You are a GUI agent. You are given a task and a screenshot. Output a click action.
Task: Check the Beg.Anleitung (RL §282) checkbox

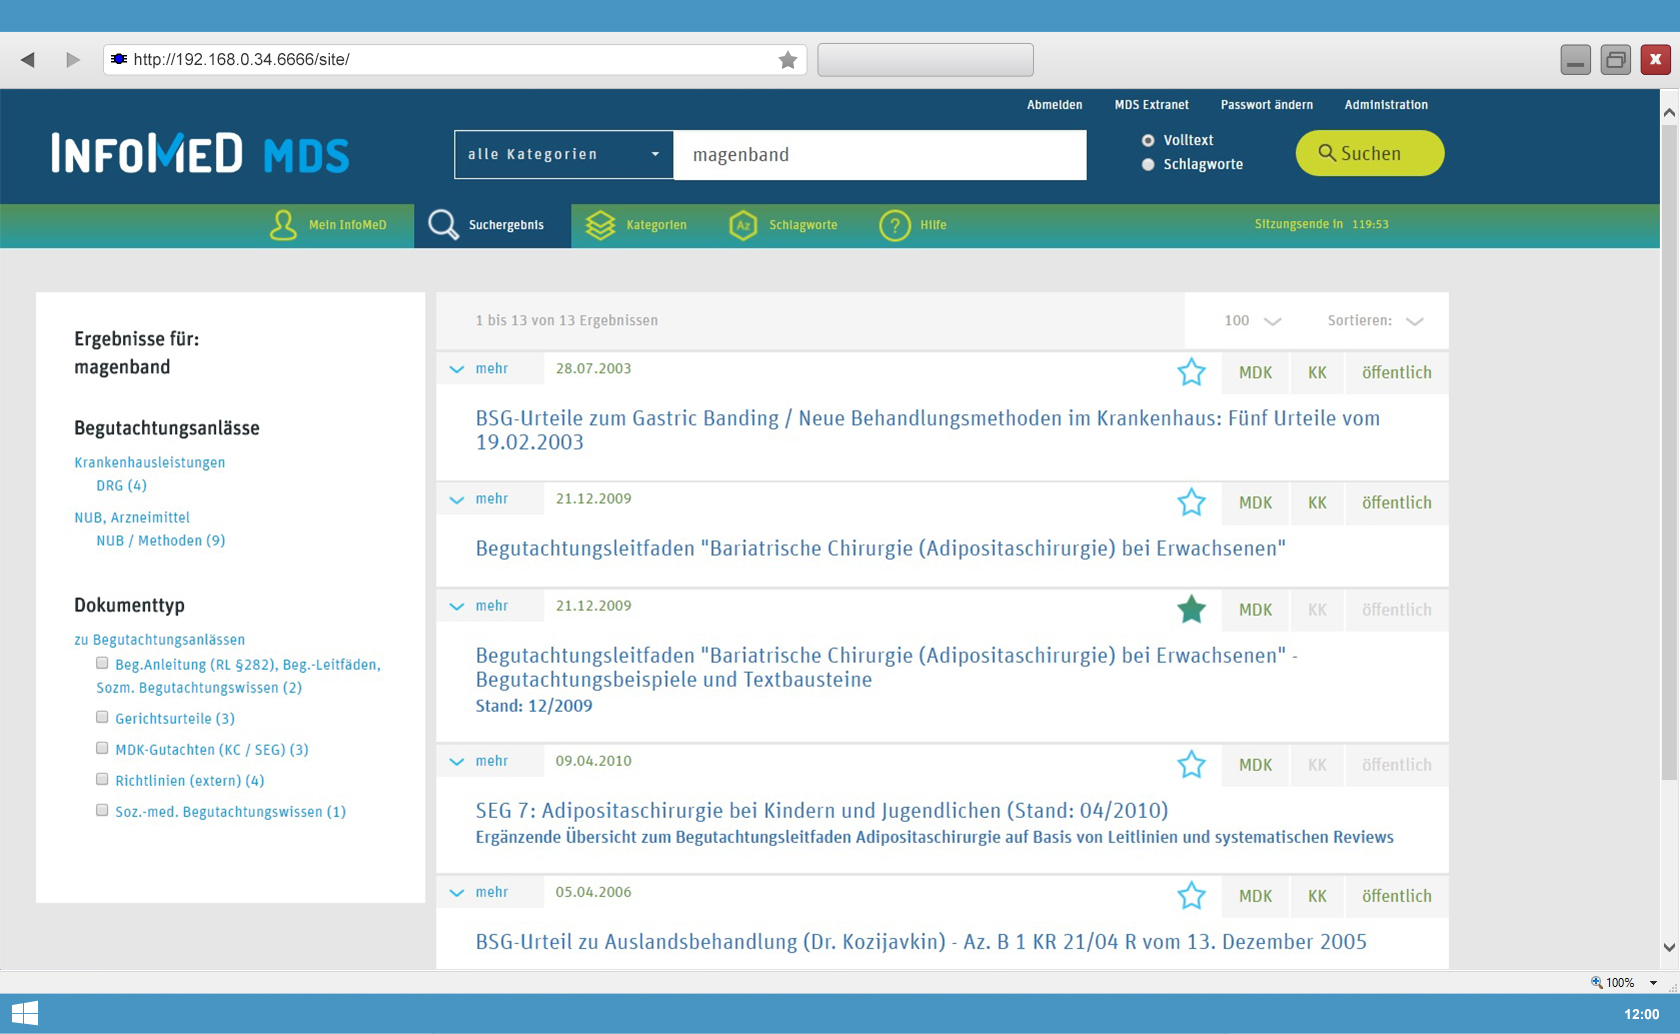pyautogui.click(x=102, y=663)
